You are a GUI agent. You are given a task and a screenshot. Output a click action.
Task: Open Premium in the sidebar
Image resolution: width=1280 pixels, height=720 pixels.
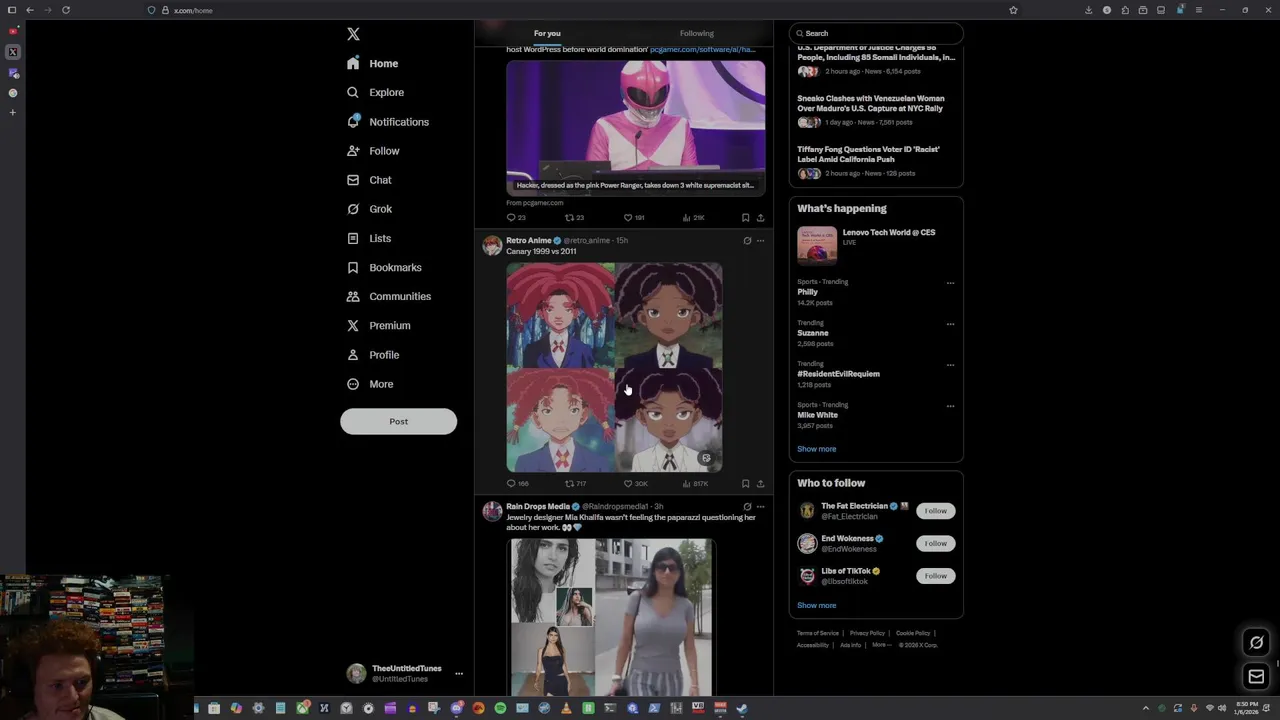378,325
